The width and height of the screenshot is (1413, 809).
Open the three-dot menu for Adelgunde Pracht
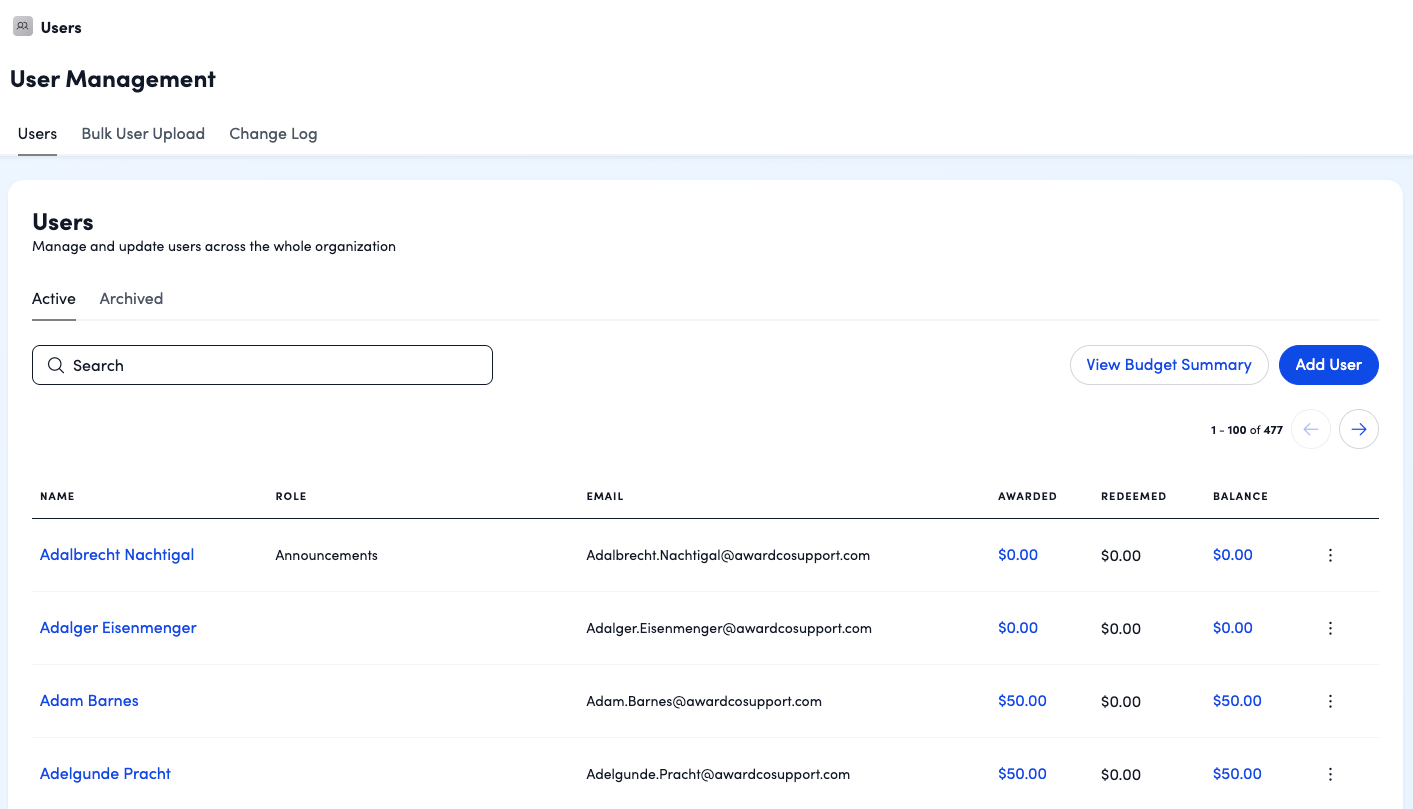1330,774
